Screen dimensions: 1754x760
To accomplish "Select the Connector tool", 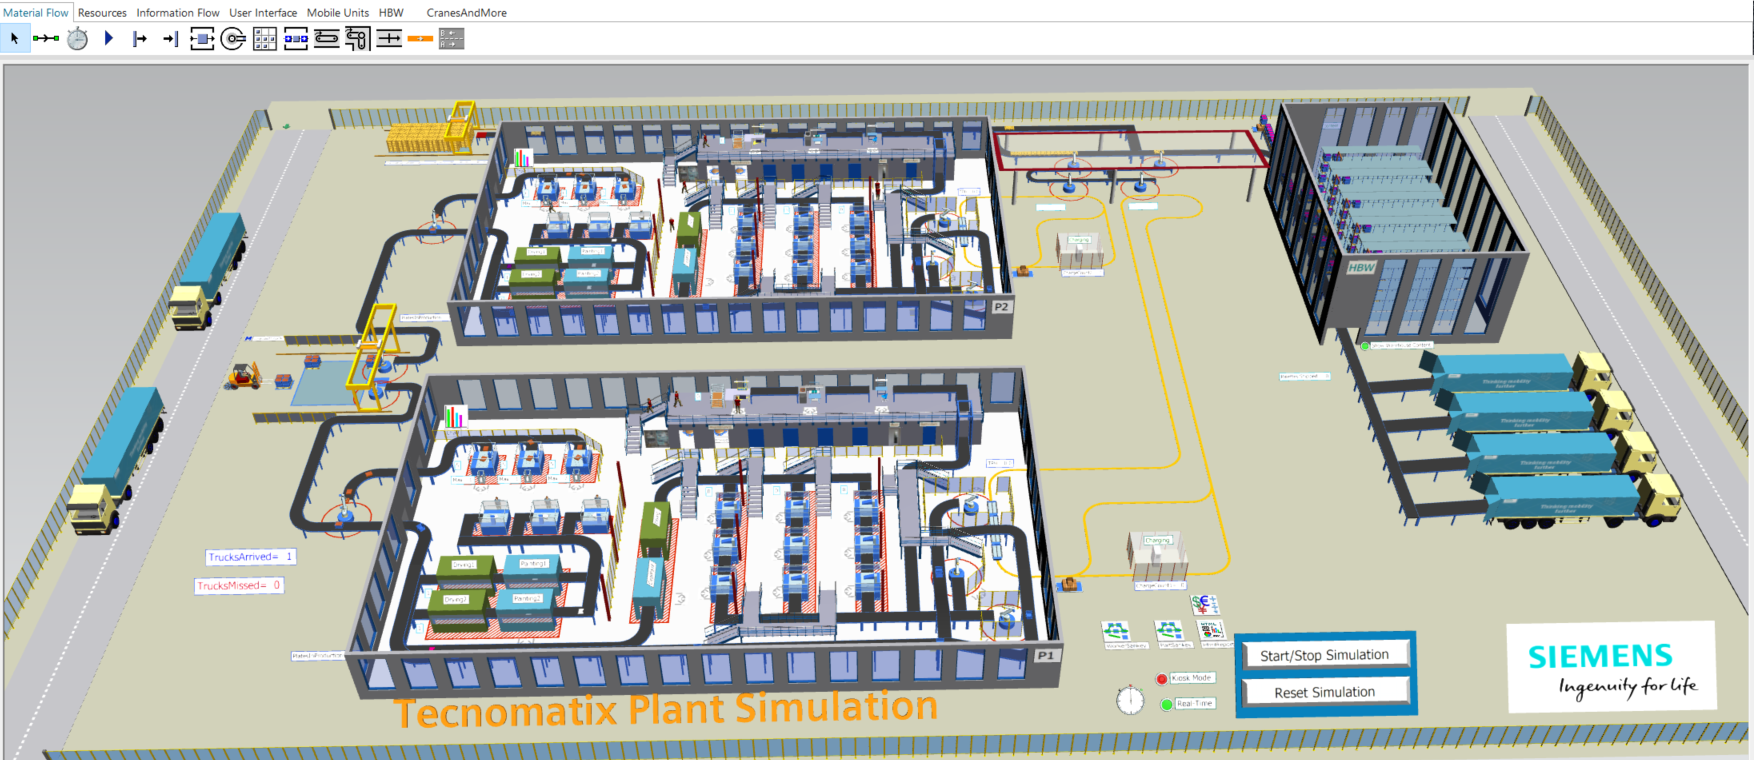I will click(x=46, y=39).
